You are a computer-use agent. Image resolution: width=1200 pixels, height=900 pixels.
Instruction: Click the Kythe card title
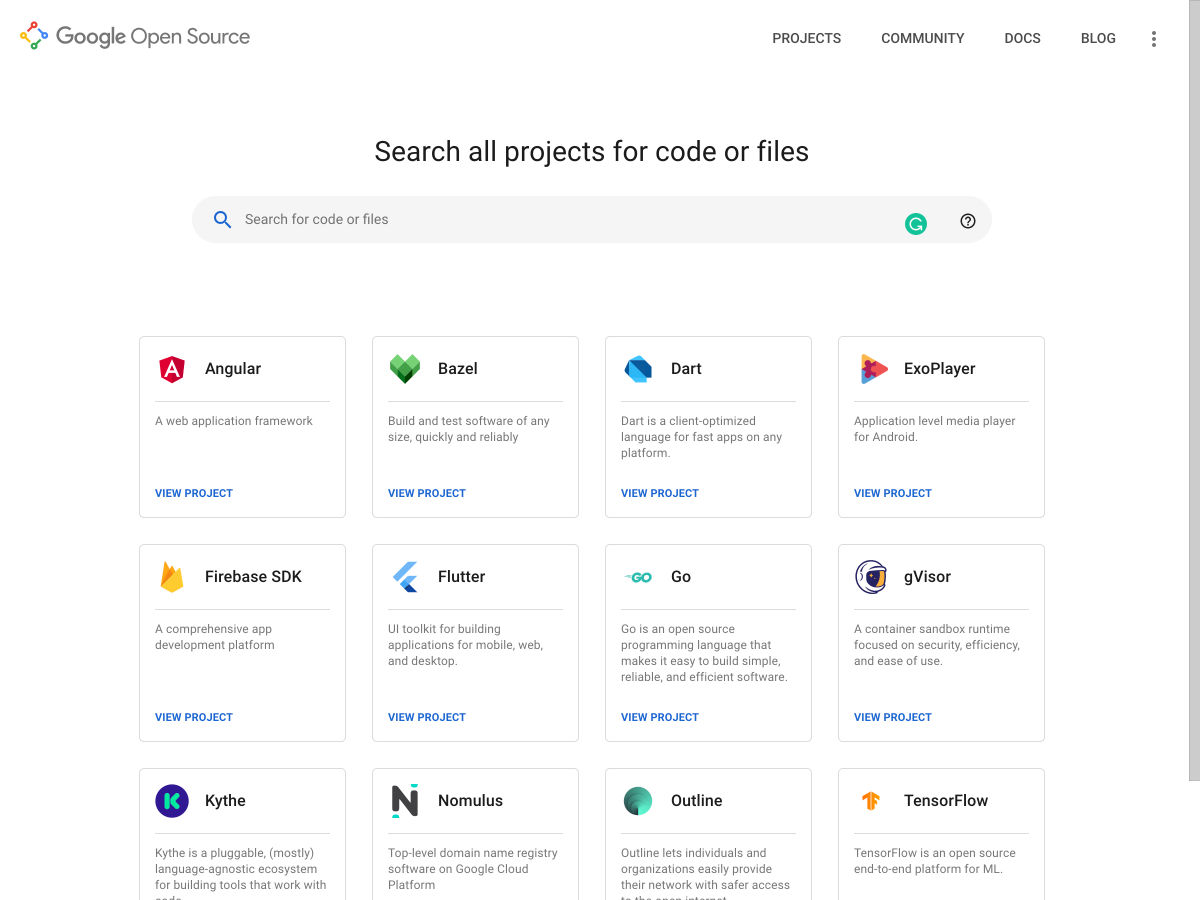click(x=225, y=801)
